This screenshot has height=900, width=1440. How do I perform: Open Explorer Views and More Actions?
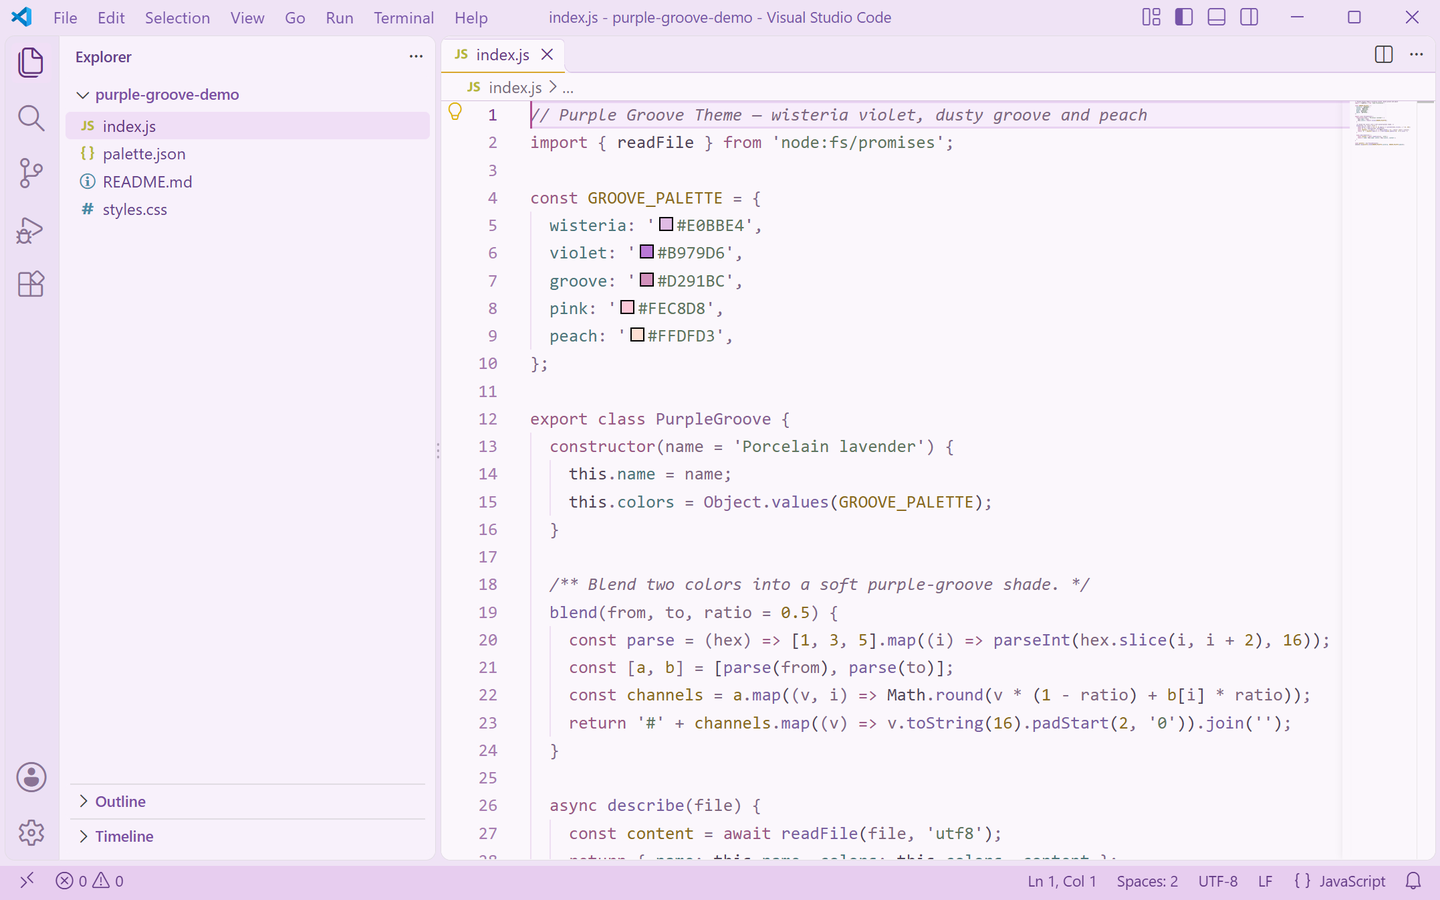416,57
